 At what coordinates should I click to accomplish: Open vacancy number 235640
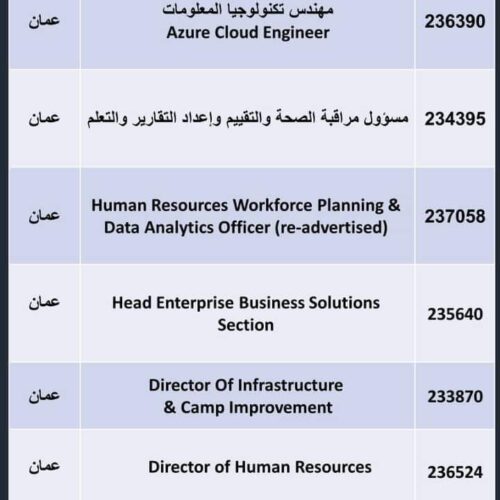click(455, 314)
